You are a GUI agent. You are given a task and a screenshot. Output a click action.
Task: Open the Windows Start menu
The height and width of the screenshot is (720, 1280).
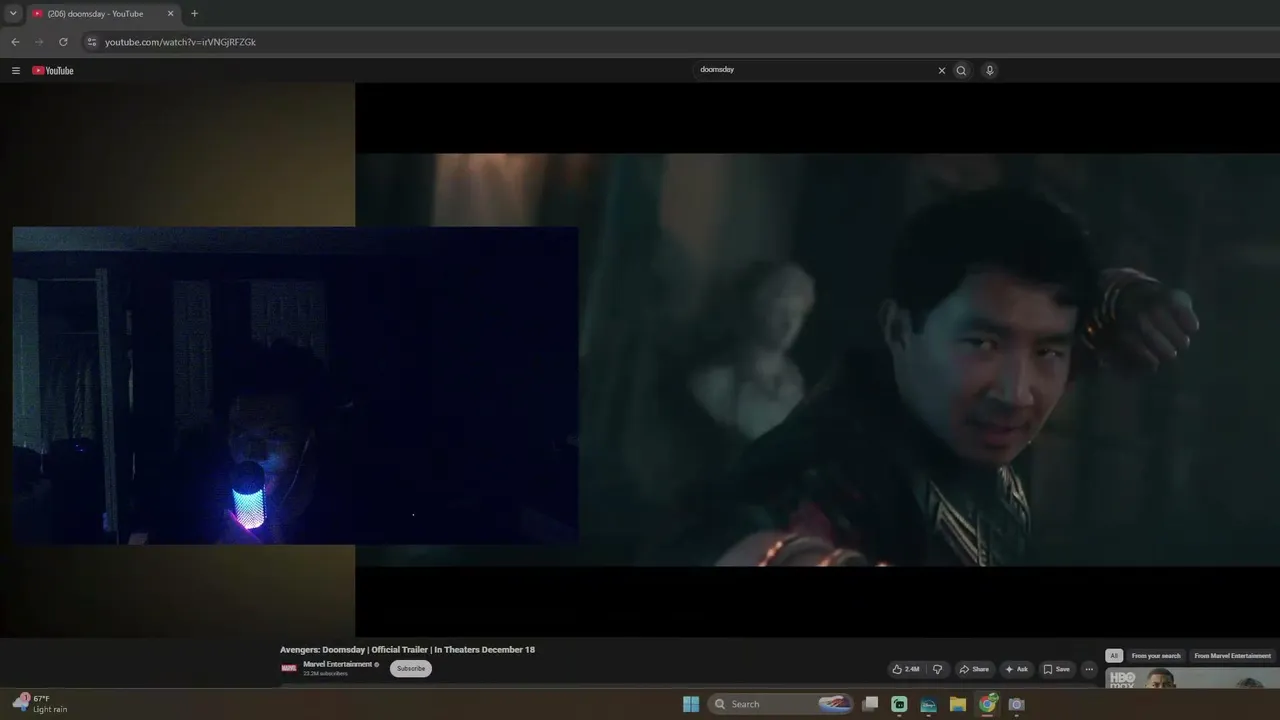(x=691, y=704)
